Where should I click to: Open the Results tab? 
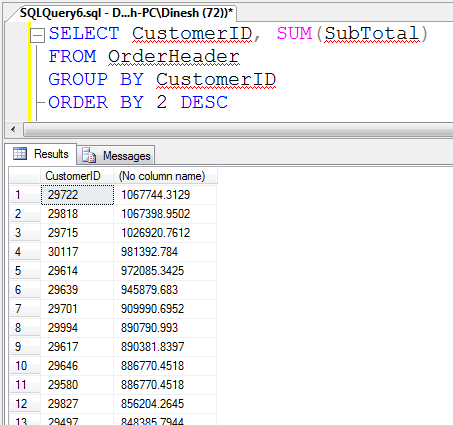41,154
